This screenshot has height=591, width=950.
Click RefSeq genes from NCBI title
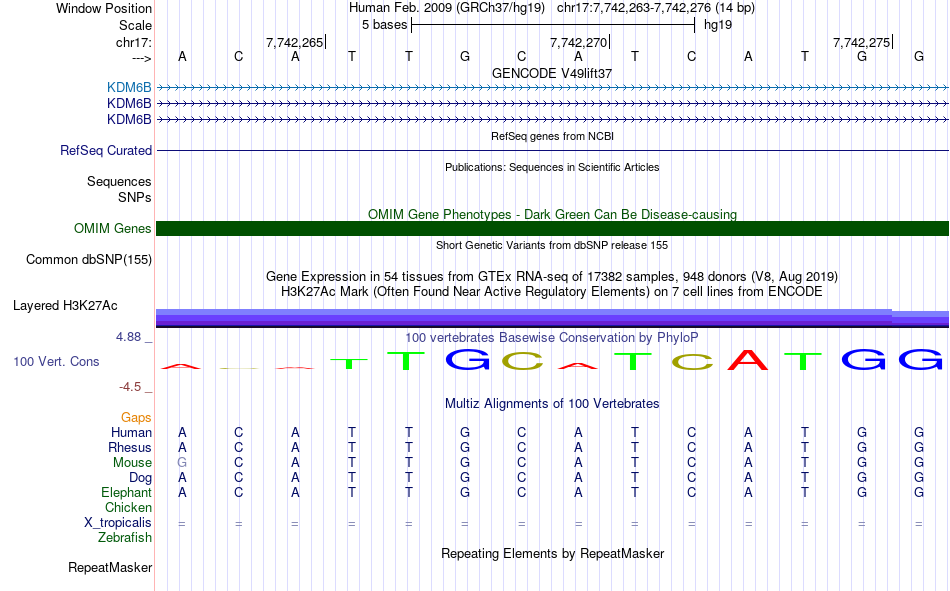click(552, 136)
